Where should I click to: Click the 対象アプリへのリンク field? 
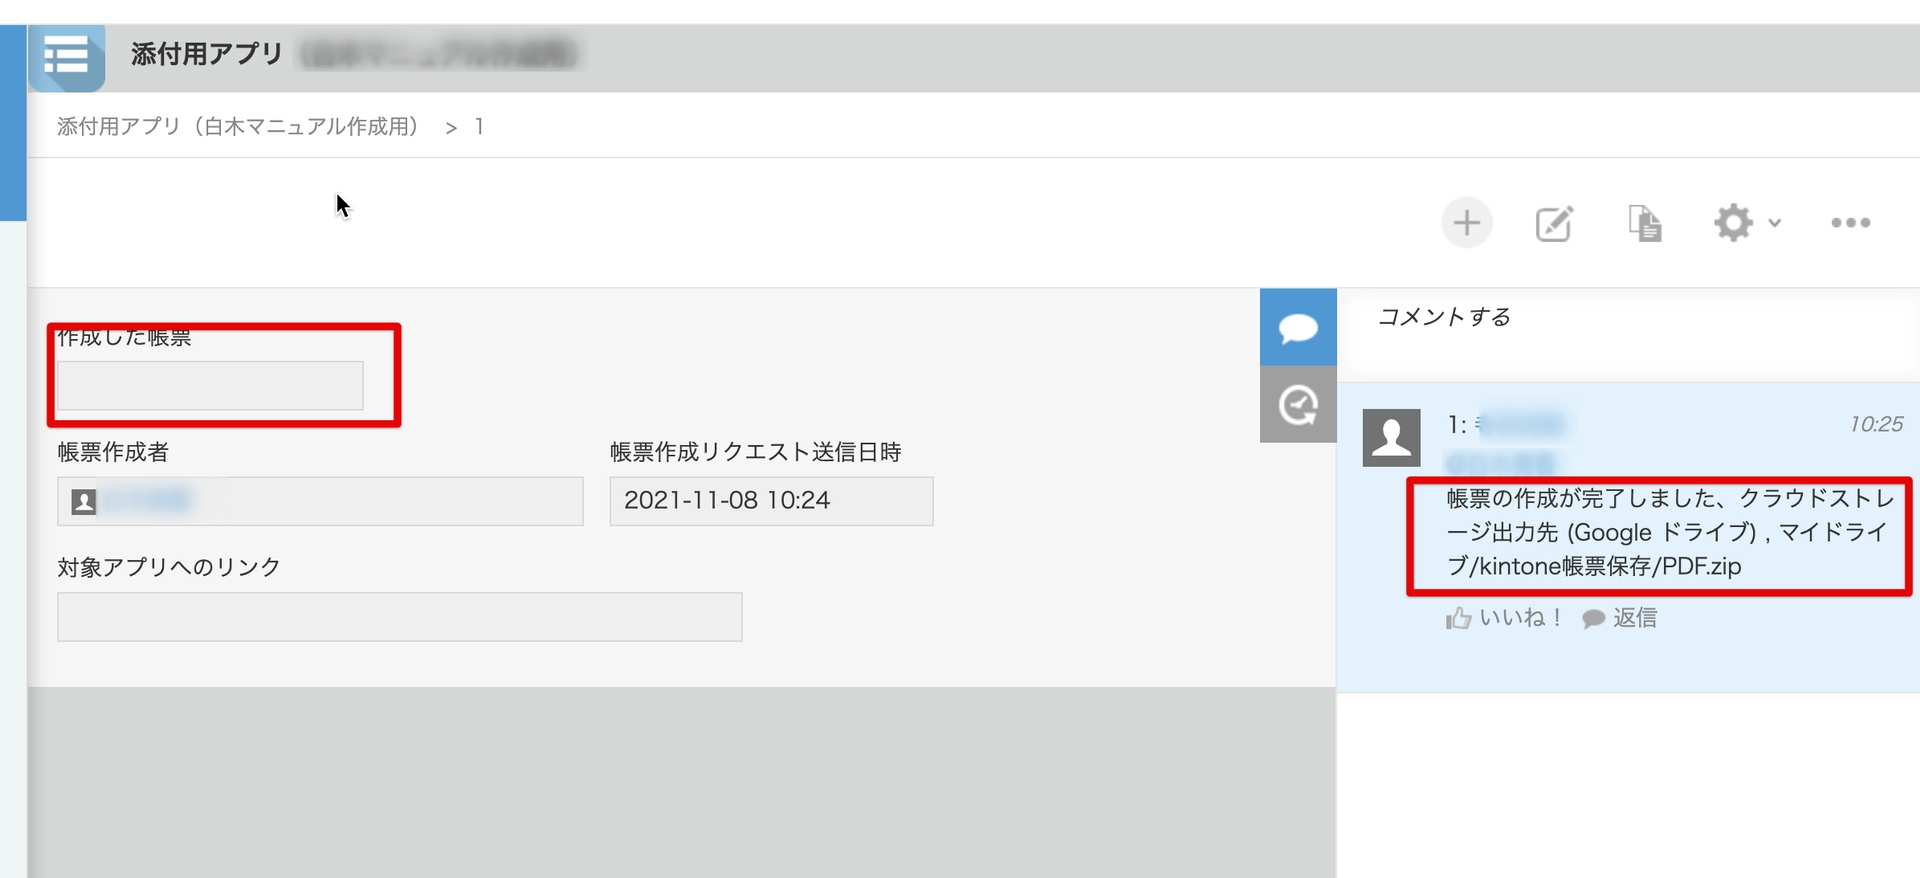[x=399, y=617]
